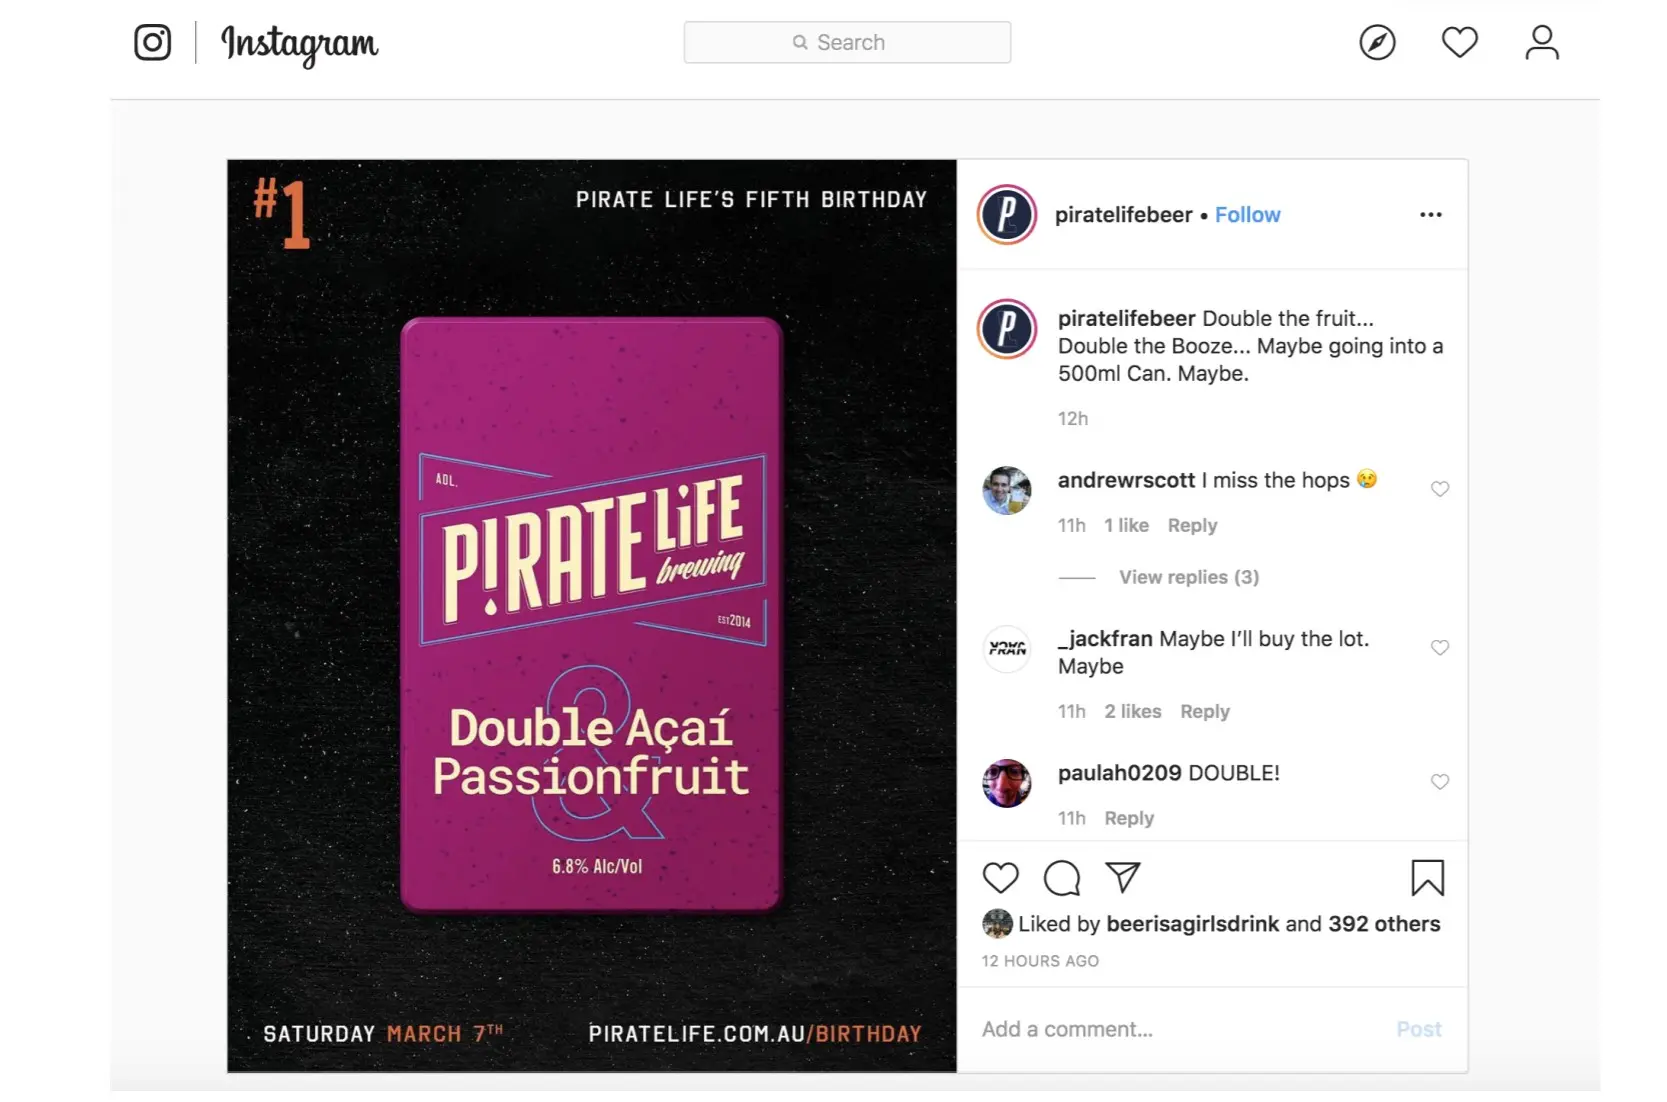
Task: Reply to andrewrscott's comment
Action: [1192, 525]
